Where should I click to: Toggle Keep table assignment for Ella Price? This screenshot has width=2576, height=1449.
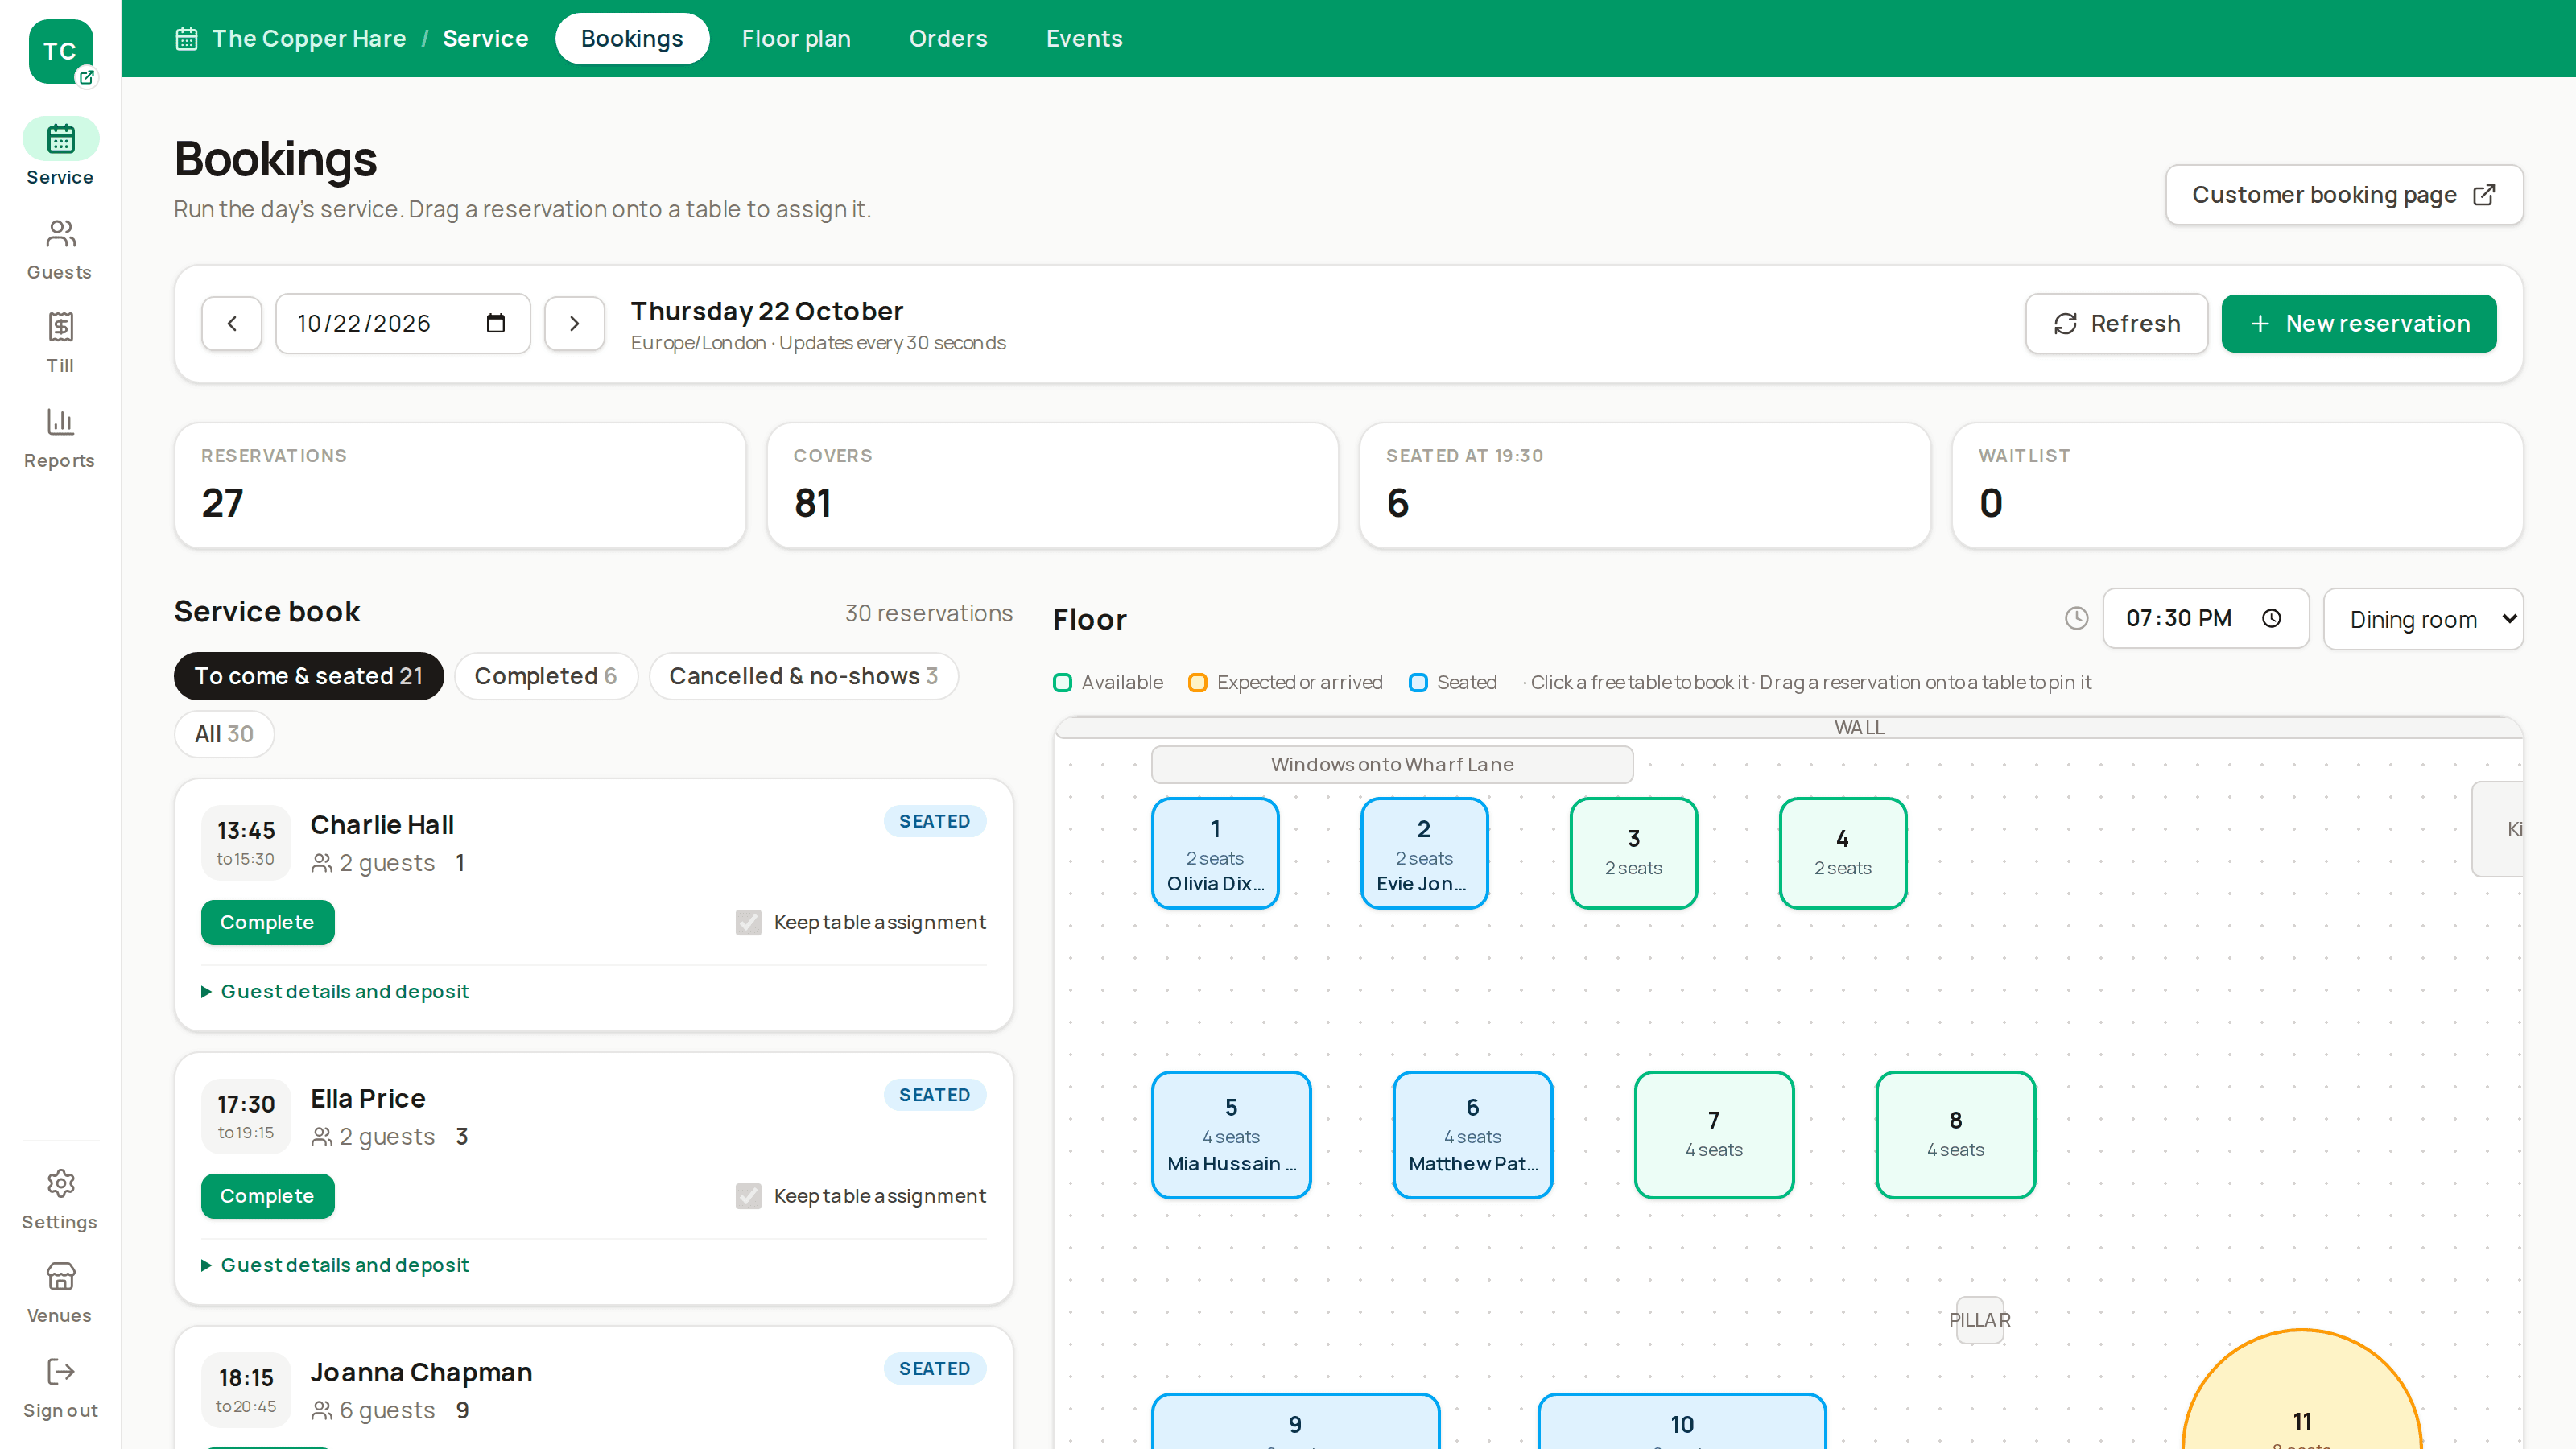click(x=748, y=1196)
